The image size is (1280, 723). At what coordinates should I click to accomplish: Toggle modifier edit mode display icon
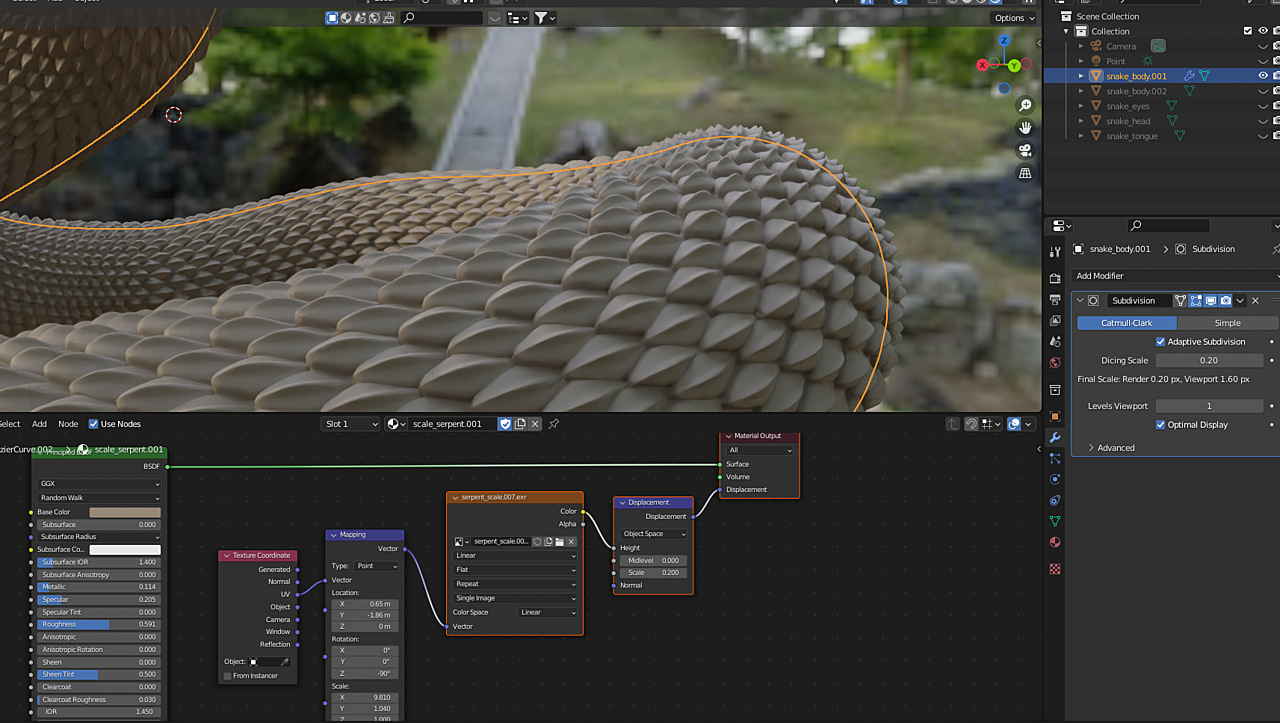click(x=1196, y=300)
